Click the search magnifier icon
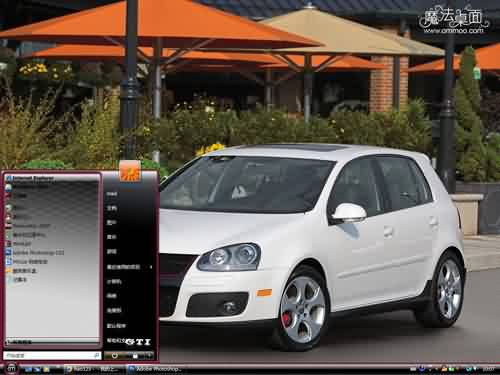Screen dimensions: 500x375 (97, 356)
